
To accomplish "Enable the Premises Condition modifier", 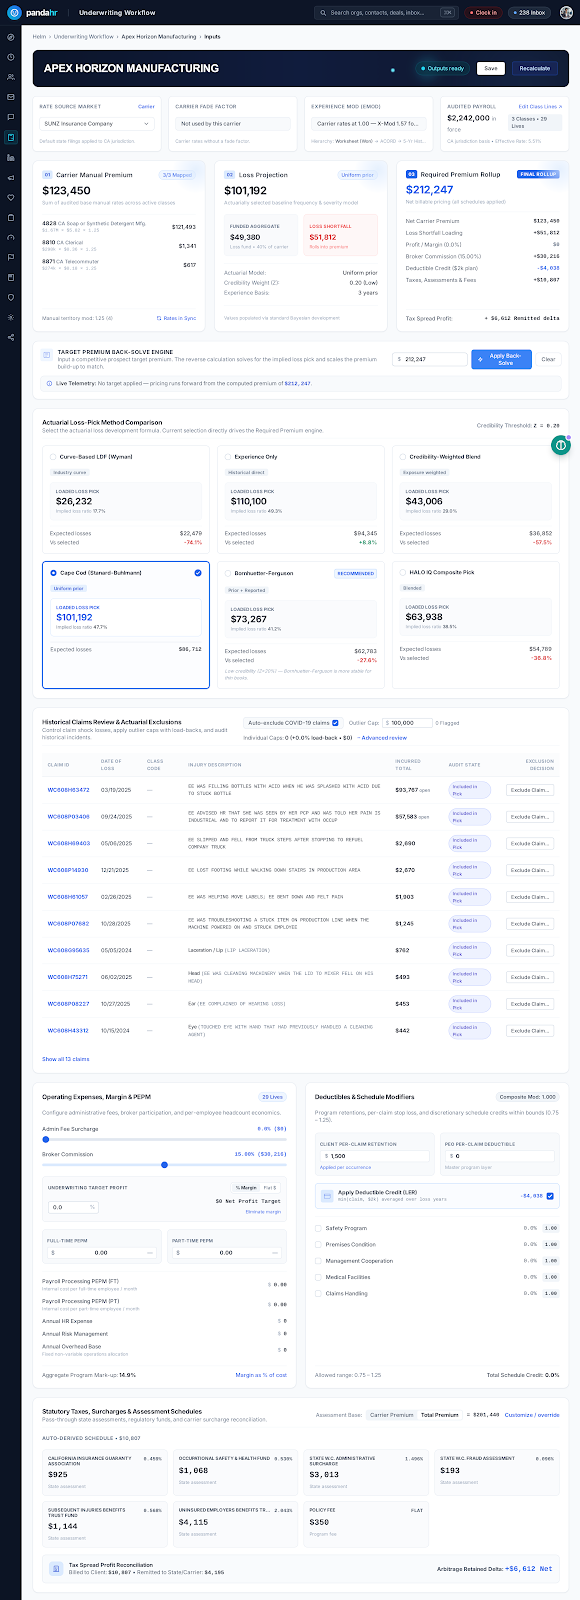I will 319,1245.
